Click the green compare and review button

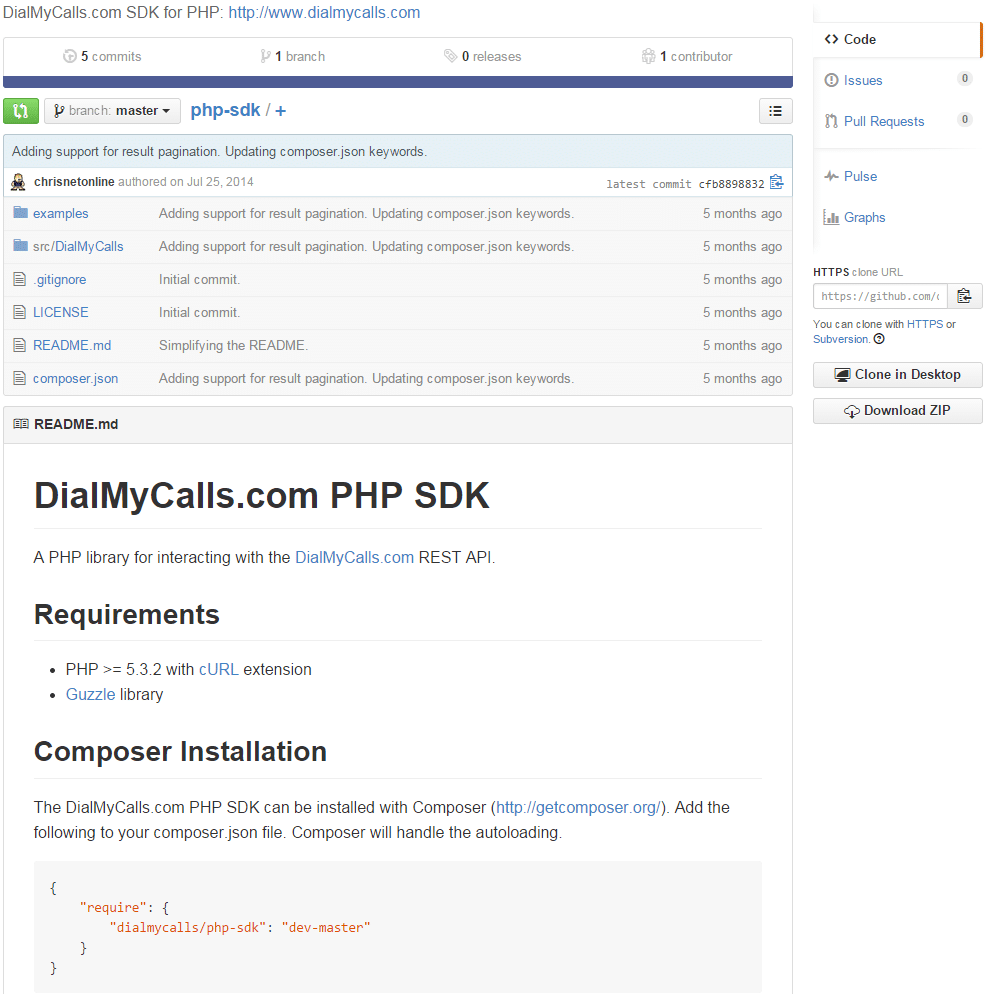21,111
